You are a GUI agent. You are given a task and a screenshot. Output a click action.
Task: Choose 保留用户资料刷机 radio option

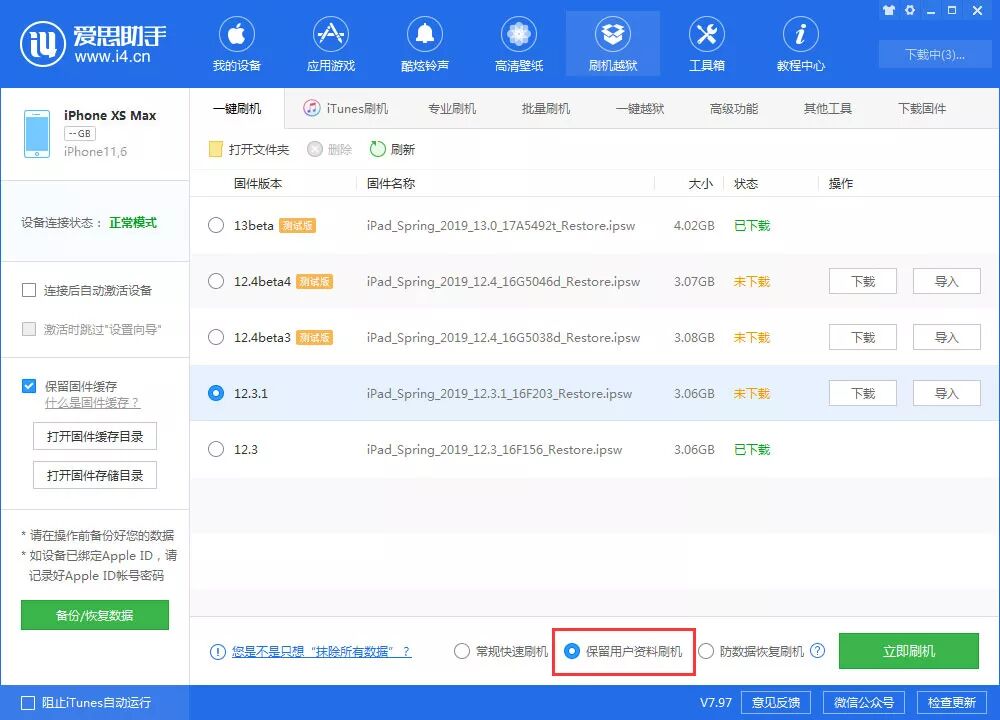(572, 651)
